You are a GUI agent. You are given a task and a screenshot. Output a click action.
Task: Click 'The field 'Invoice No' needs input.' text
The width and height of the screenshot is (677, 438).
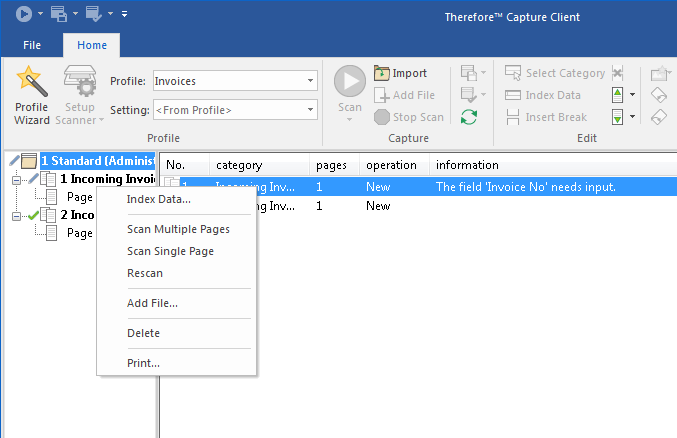525,187
